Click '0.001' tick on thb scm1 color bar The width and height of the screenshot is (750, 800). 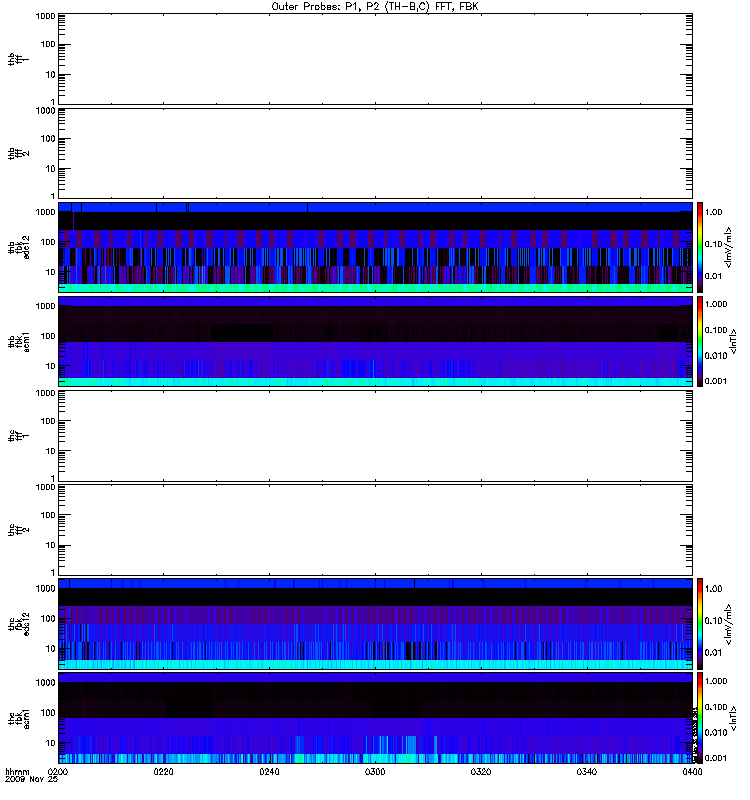(x=716, y=381)
